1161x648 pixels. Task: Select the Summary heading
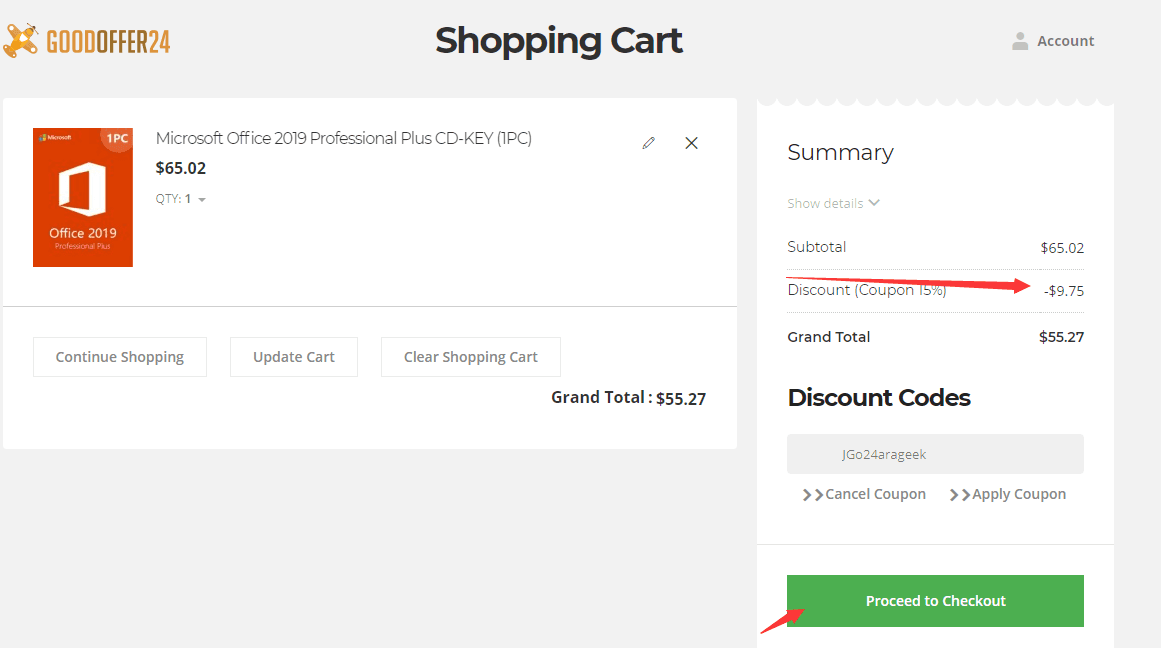pyautogui.click(x=840, y=153)
